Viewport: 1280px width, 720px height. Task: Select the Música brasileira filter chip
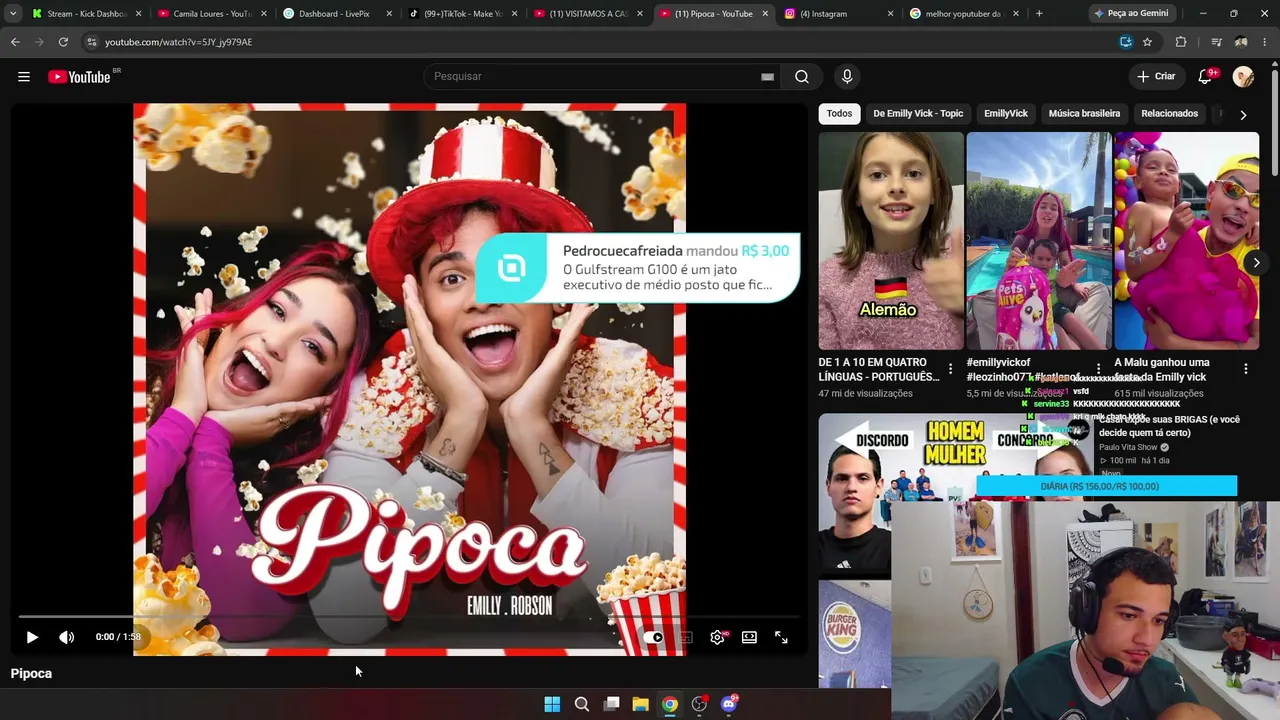tap(1084, 114)
